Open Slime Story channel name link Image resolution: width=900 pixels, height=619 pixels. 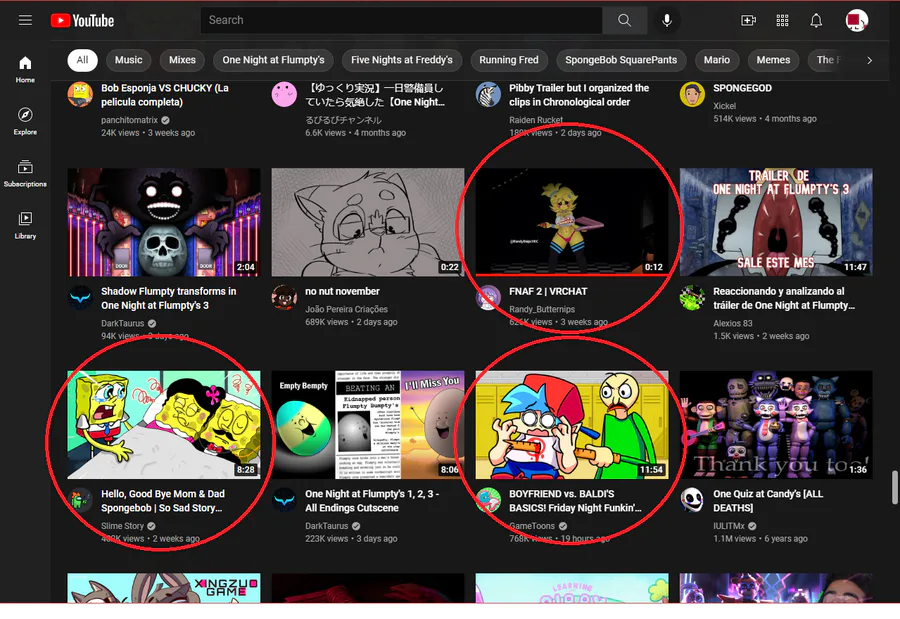tap(122, 526)
